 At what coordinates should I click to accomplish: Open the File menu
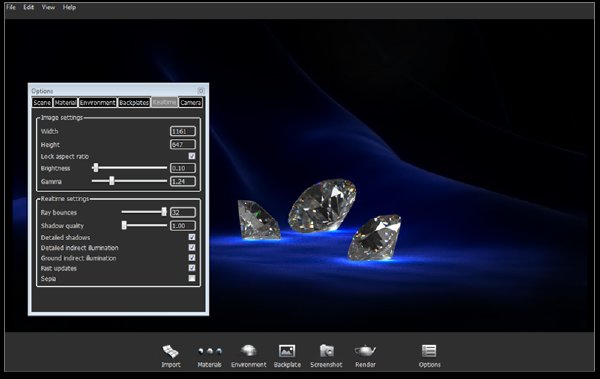11,7
